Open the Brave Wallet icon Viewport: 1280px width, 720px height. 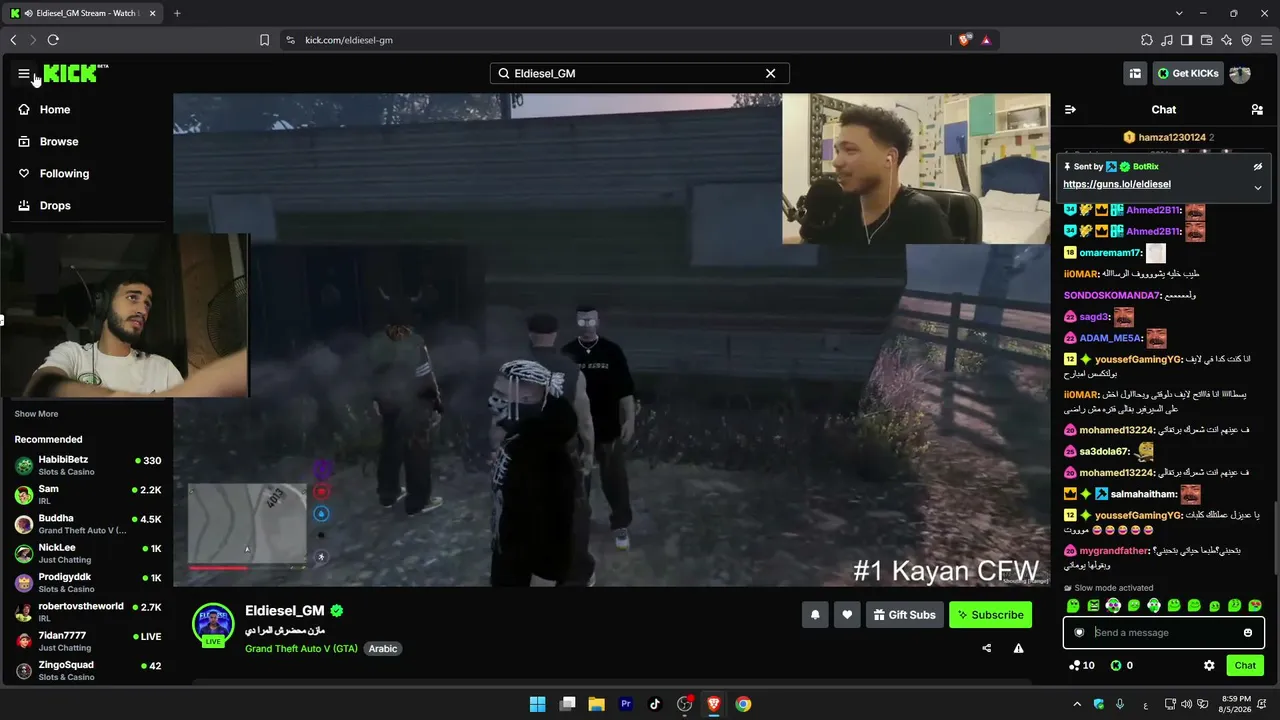[x=1206, y=40]
